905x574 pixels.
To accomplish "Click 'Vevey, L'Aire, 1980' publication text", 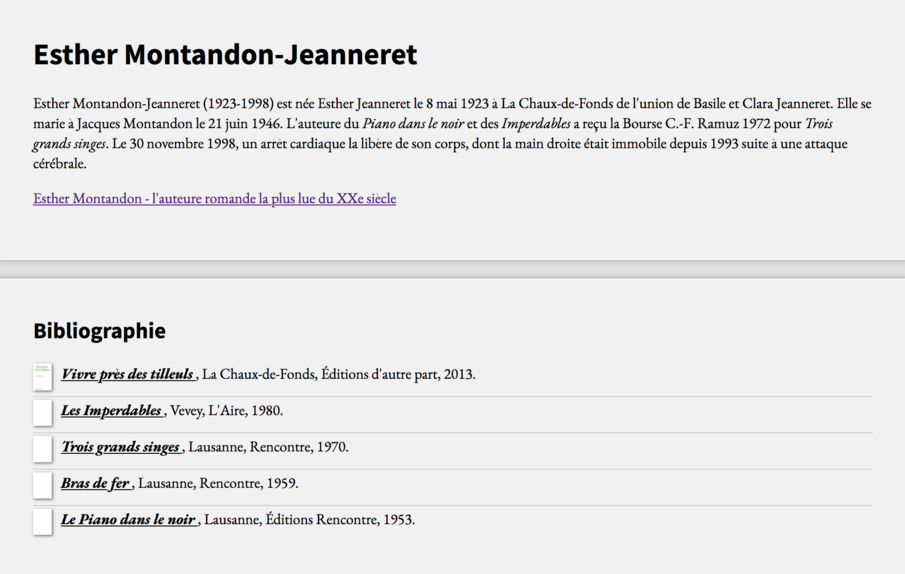I will point(227,411).
